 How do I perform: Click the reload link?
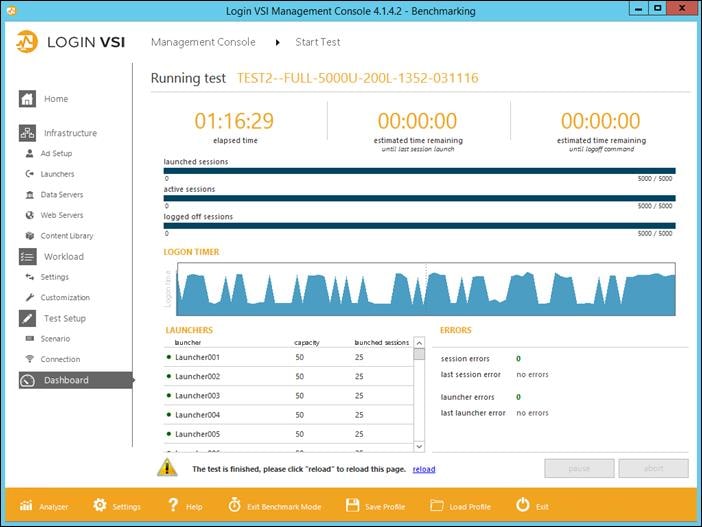[424, 469]
